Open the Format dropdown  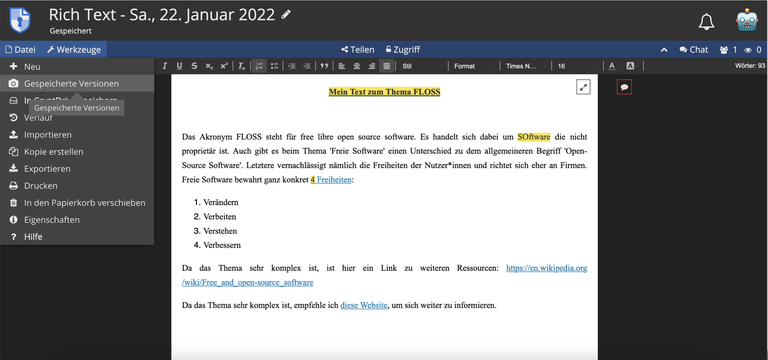[474, 66]
